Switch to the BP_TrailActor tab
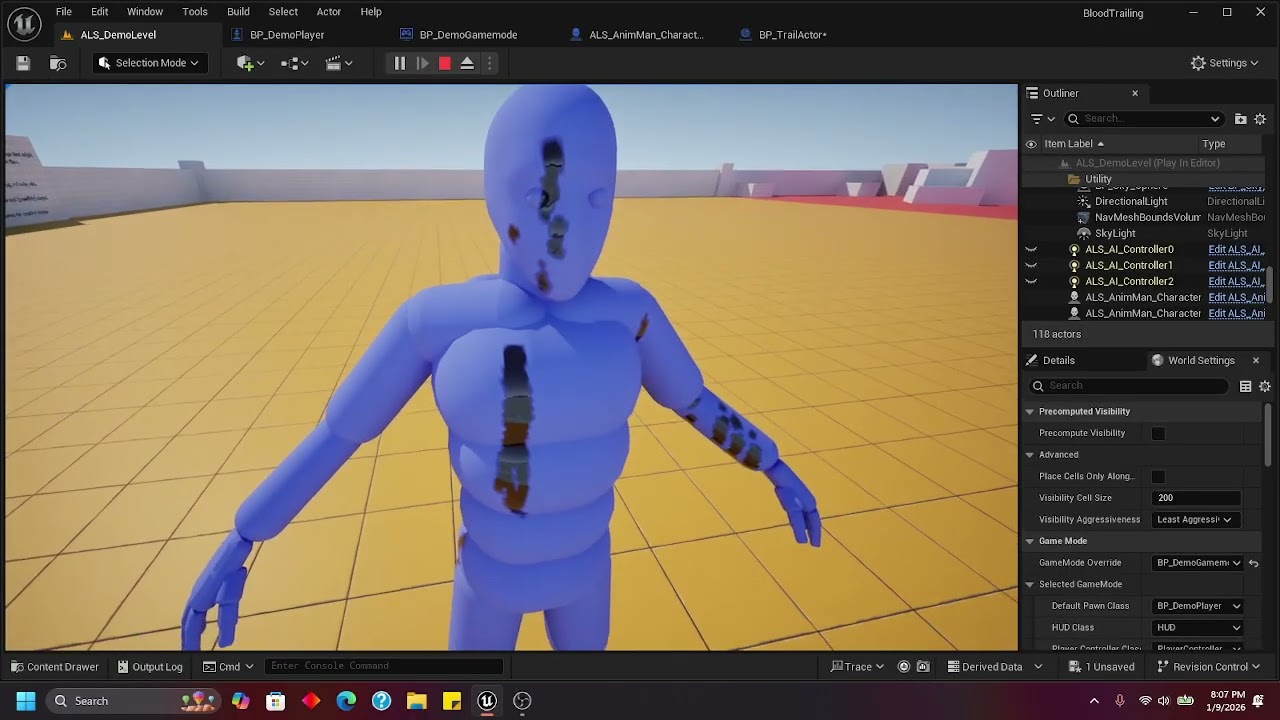1280x720 pixels. coord(792,35)
